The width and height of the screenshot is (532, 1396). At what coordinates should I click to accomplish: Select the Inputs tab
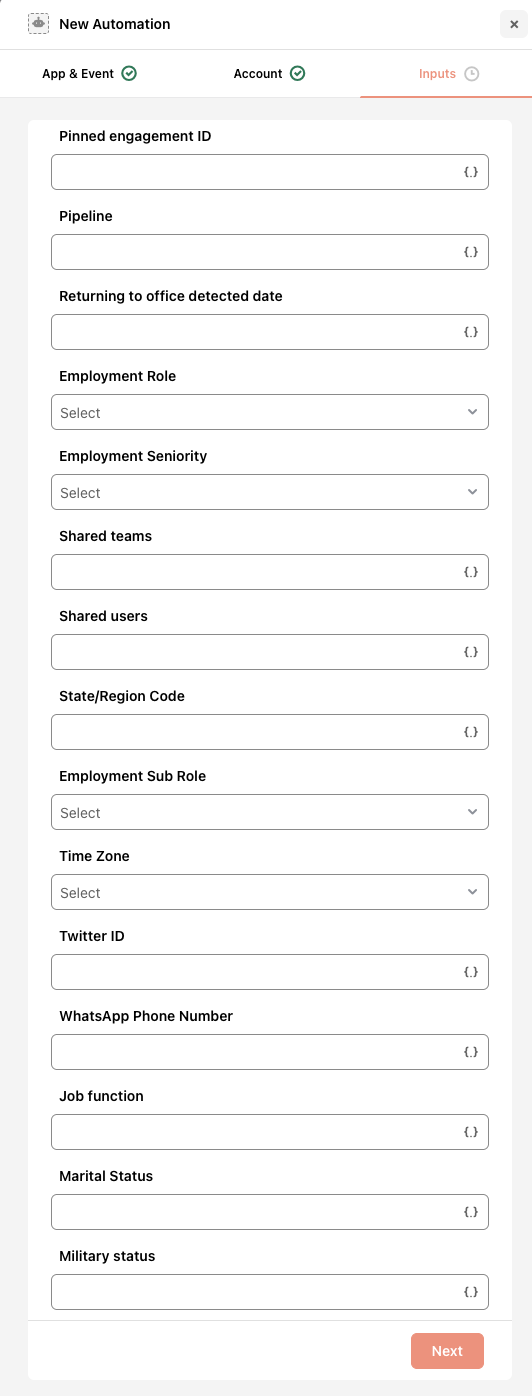448,74
